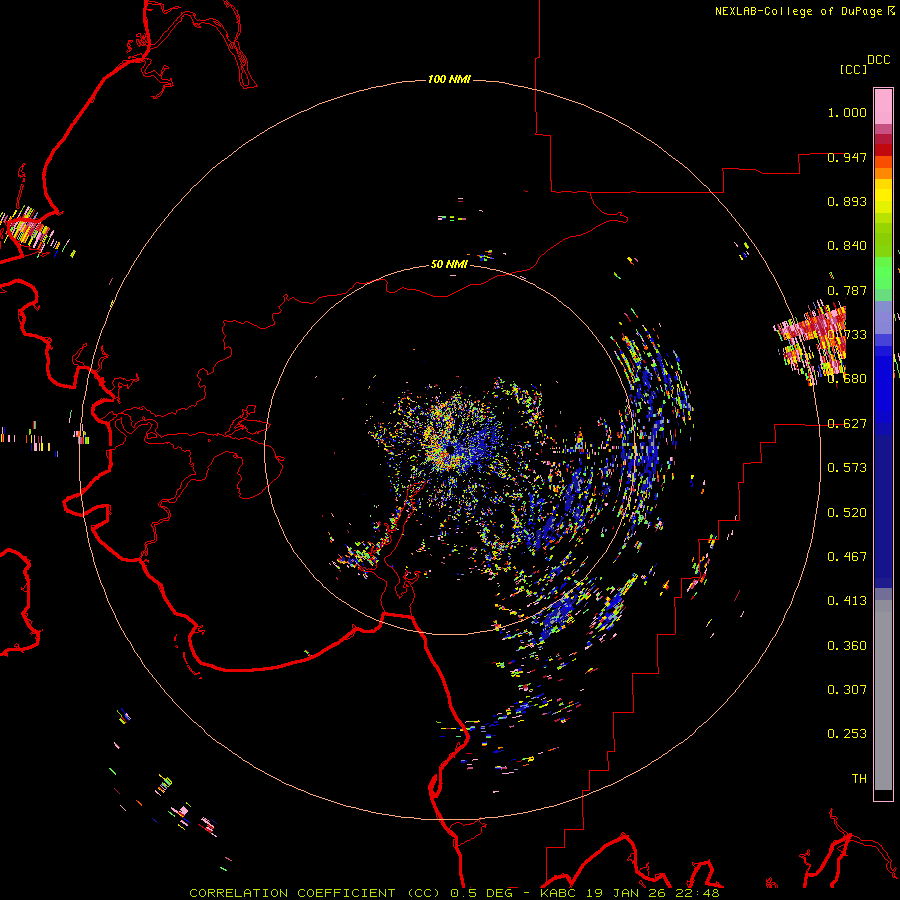Click the 0.307 scale value
The height and width of the screenshot is (900, 900).
coord(847,690)
